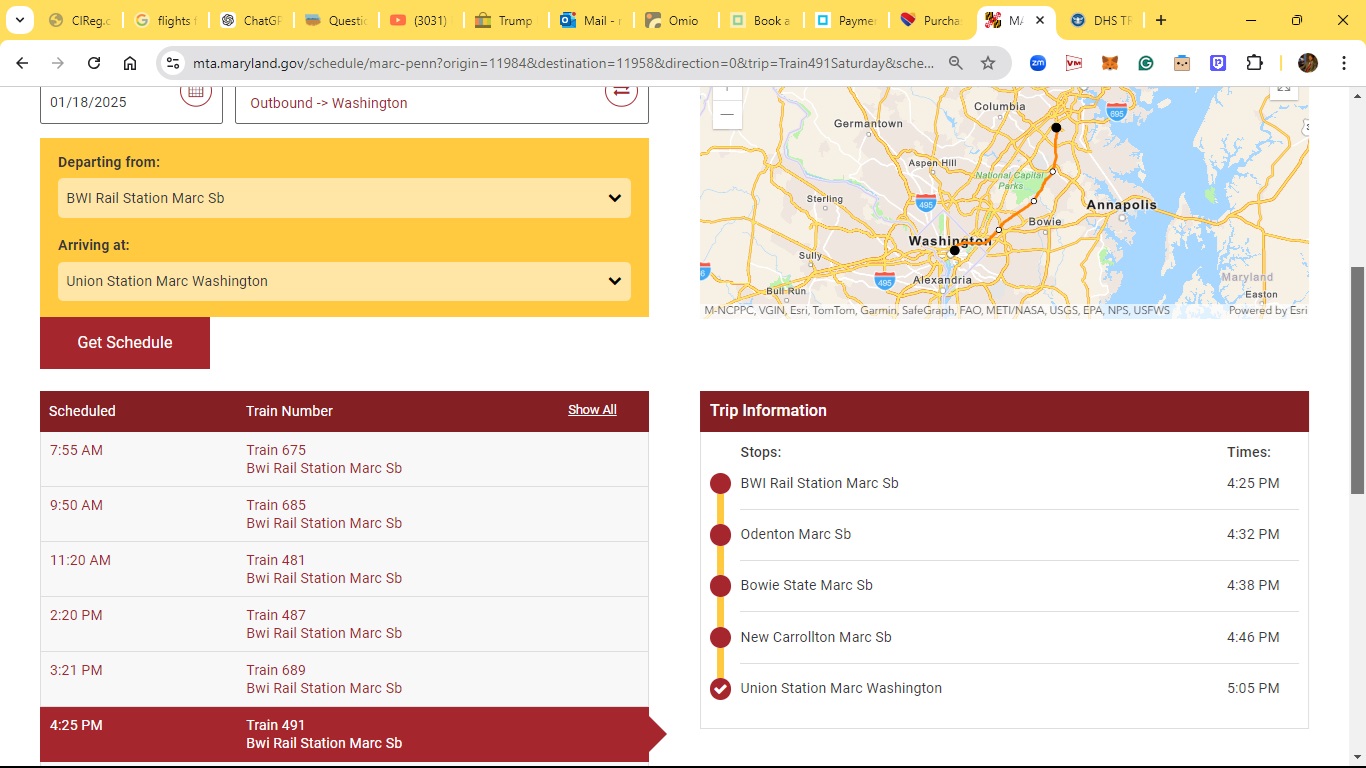Select Train 487 at 2:20 PM

[x=344, y=624]
